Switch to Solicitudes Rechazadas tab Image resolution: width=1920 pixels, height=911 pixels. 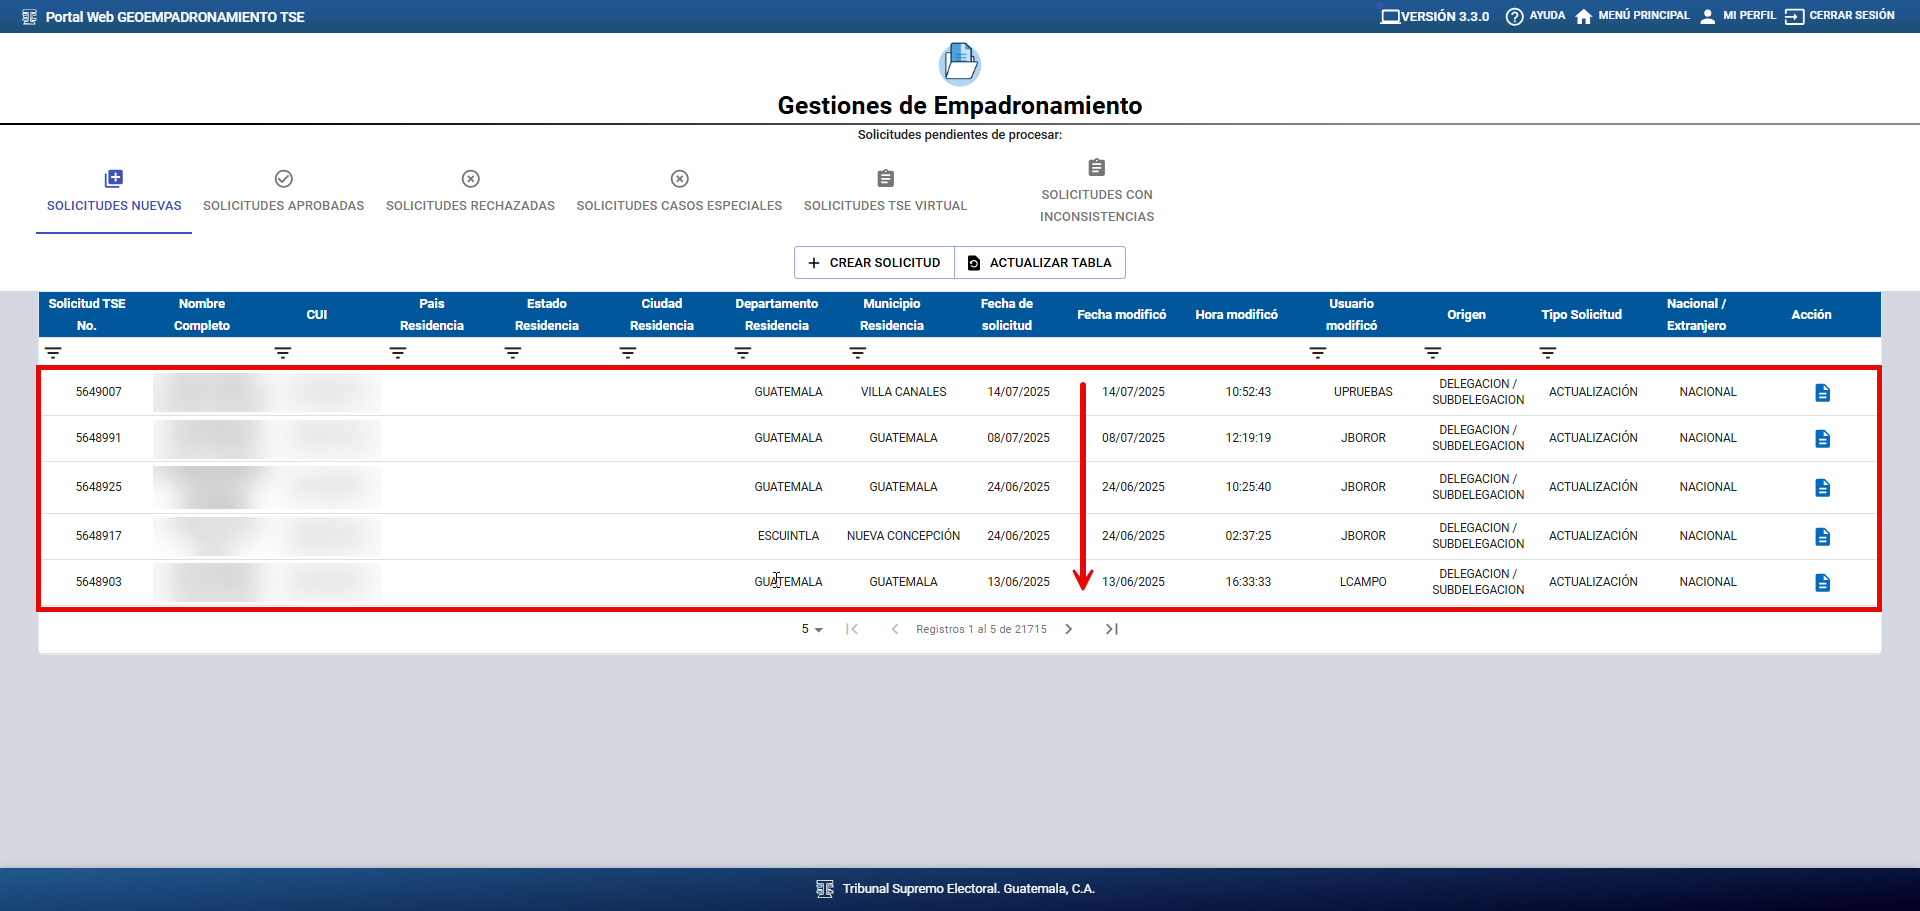[x=470, y=192]
